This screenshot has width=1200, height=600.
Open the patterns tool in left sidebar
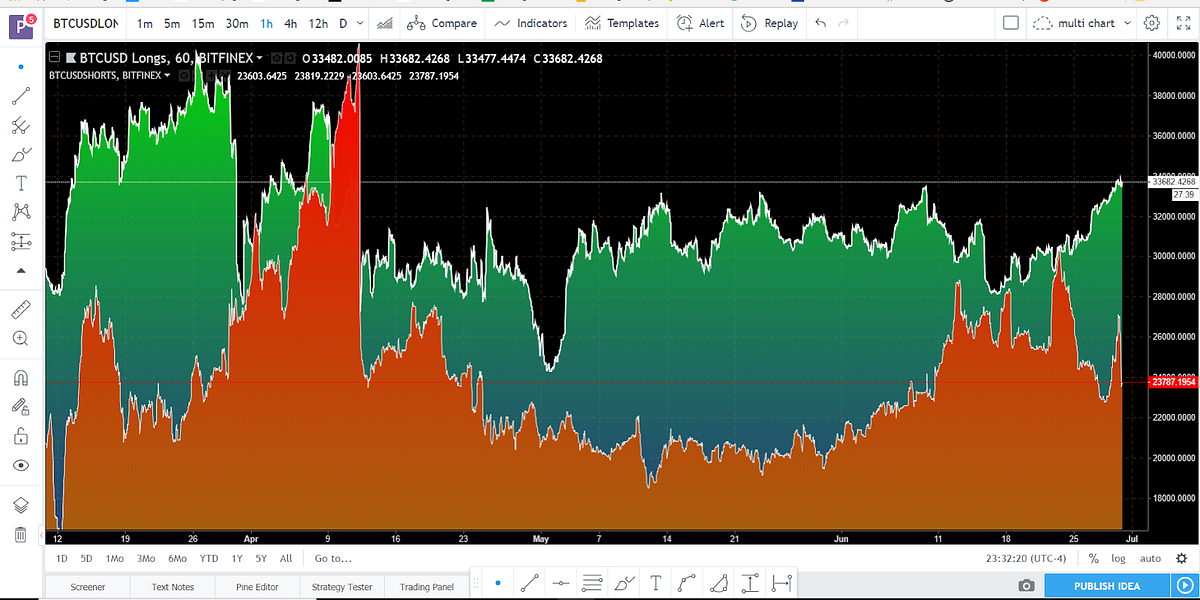coord(21,212)
